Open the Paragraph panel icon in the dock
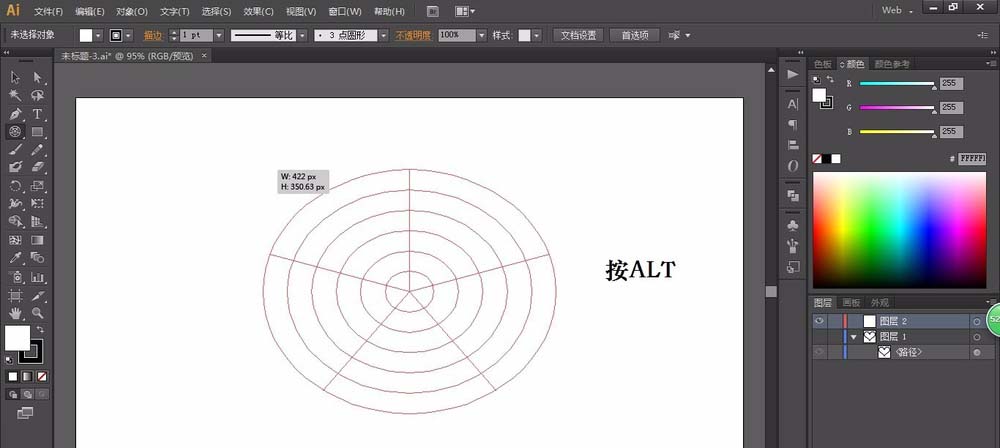This screenshot has width=1000, height=448. pos(793,124)
